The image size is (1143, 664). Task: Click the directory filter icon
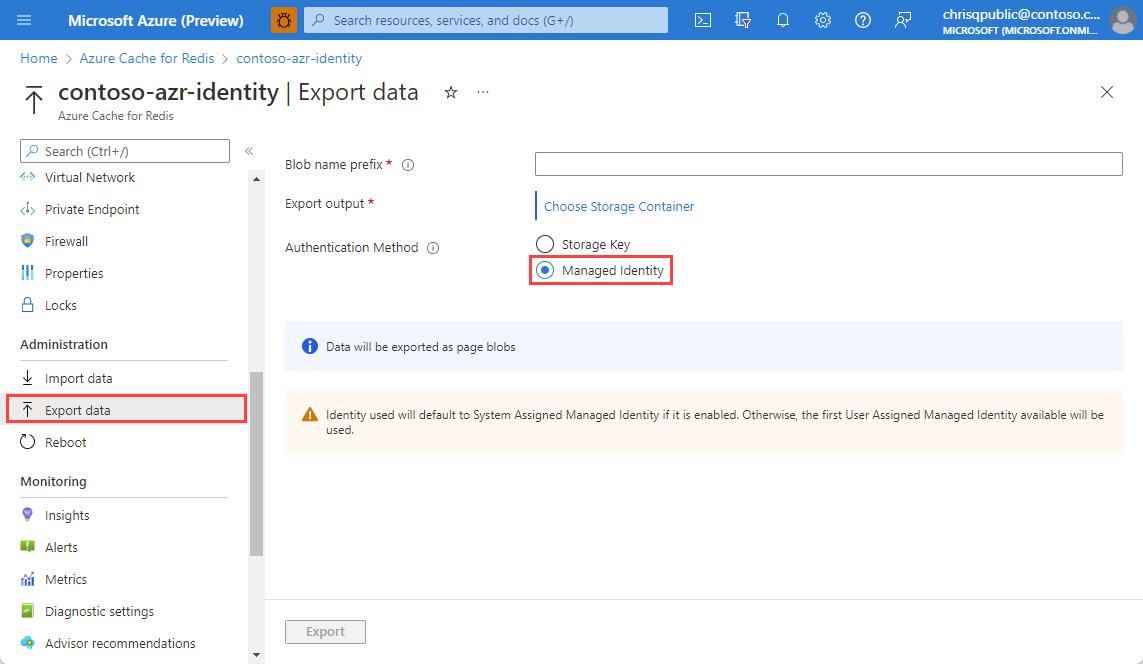pyautogui.click(x=743, y=20)
